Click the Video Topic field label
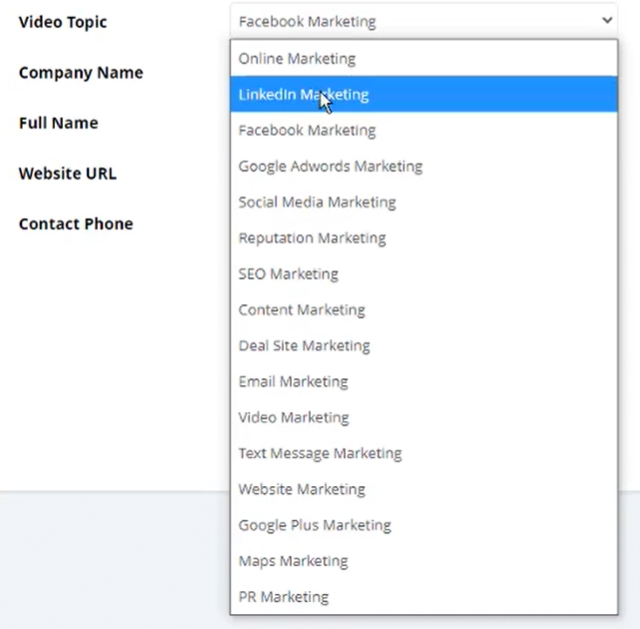This screenshot has width=640, height=629. point(63,22)
